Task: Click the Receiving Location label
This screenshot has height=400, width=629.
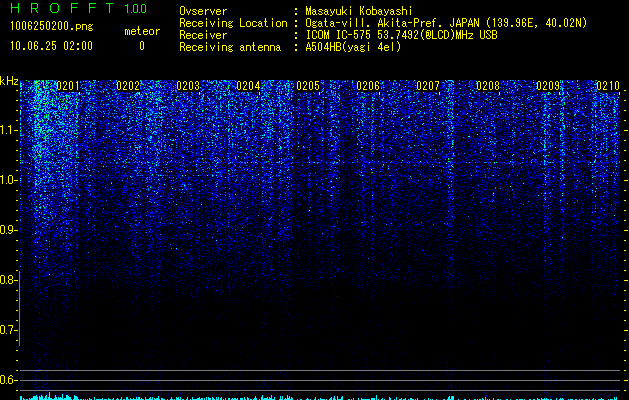Action: pos(233,23)
